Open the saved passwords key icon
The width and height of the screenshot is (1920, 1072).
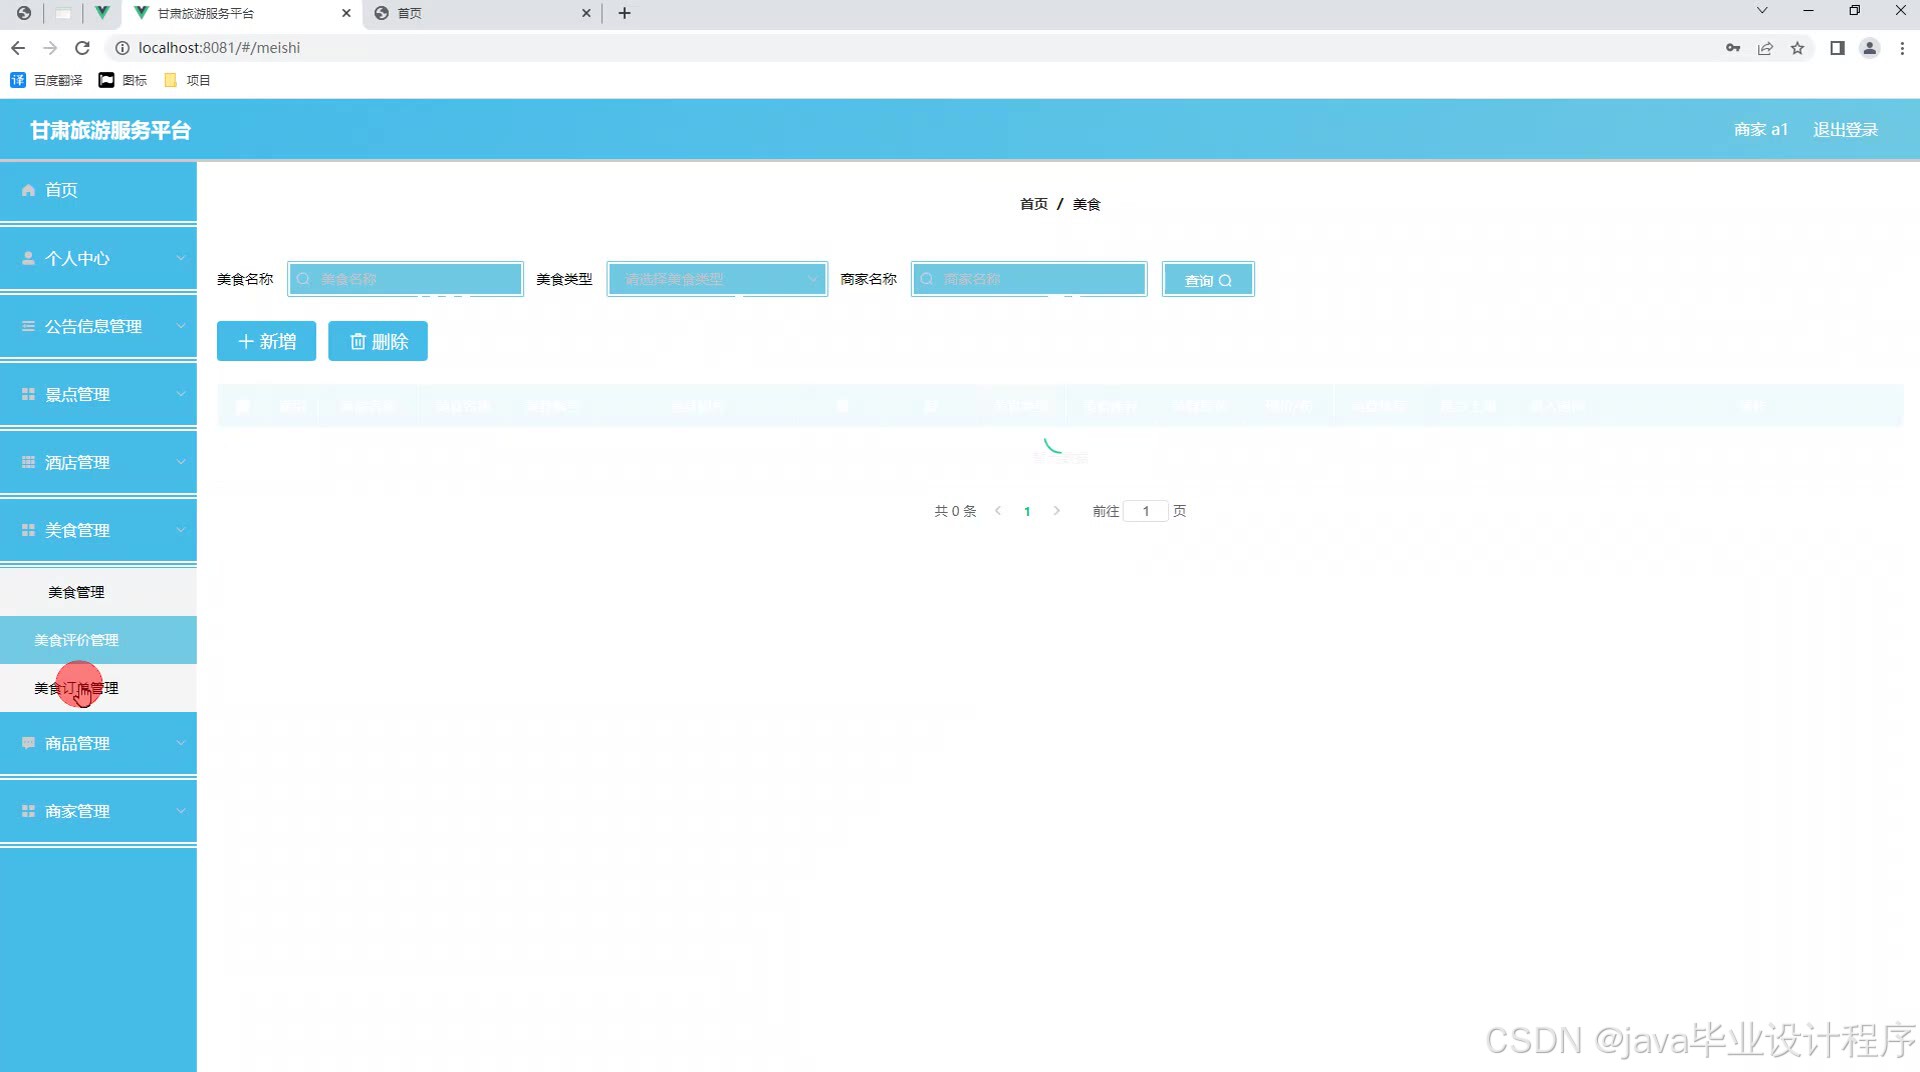point(1733,48)
